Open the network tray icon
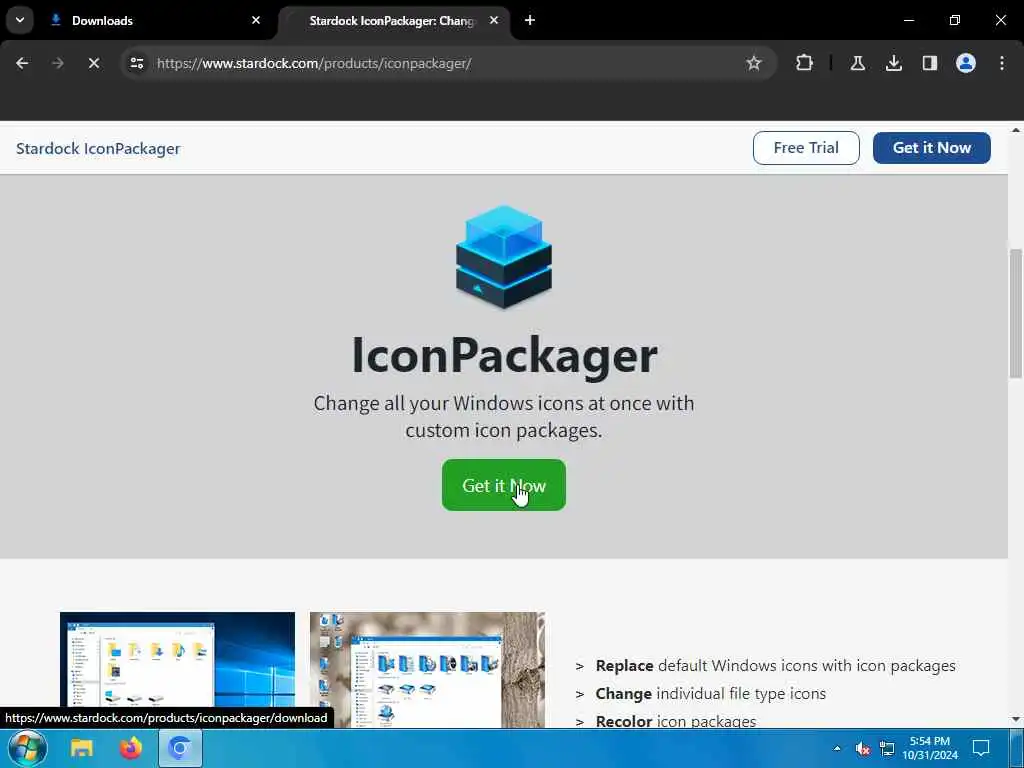 point(887,748)
